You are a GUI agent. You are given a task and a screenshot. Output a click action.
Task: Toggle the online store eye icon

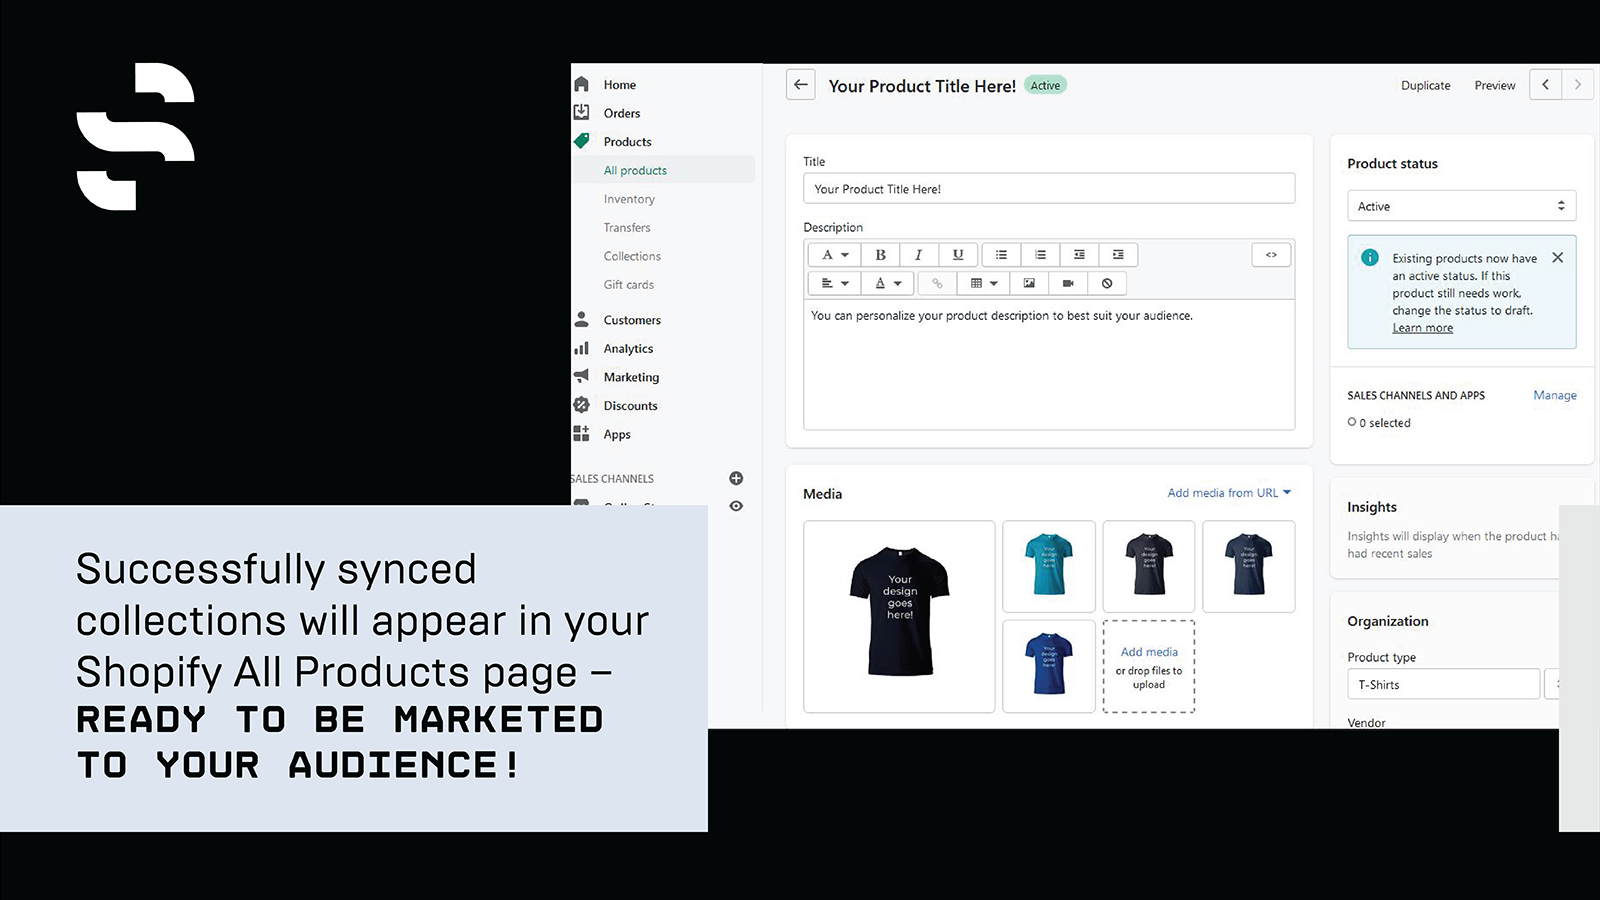point(736,506)
